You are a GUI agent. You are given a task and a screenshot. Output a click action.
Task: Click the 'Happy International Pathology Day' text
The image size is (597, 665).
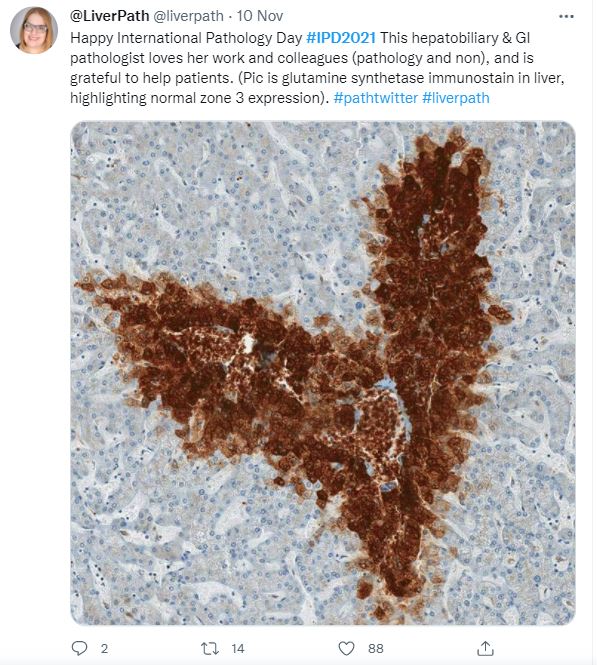(x=186, y=38)
